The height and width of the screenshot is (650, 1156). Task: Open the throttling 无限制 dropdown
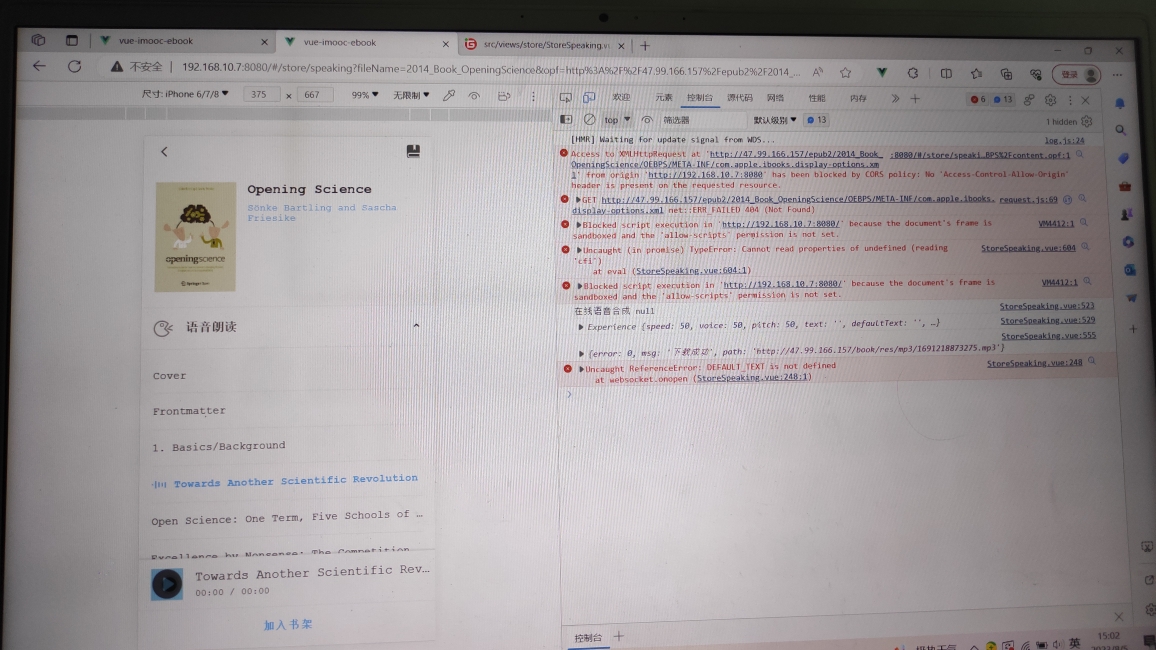point(411,95)
